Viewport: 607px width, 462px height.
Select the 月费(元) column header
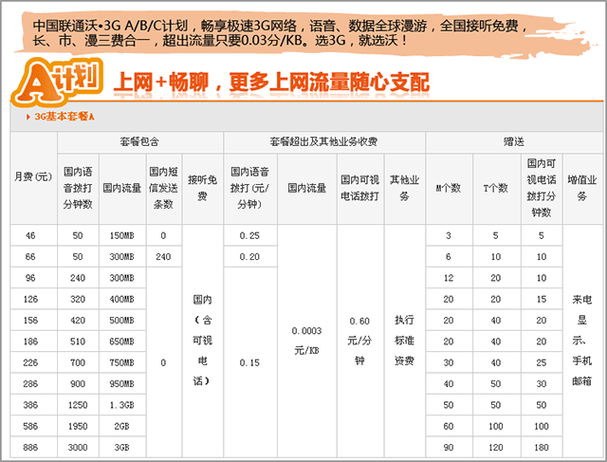click(33, 177)
